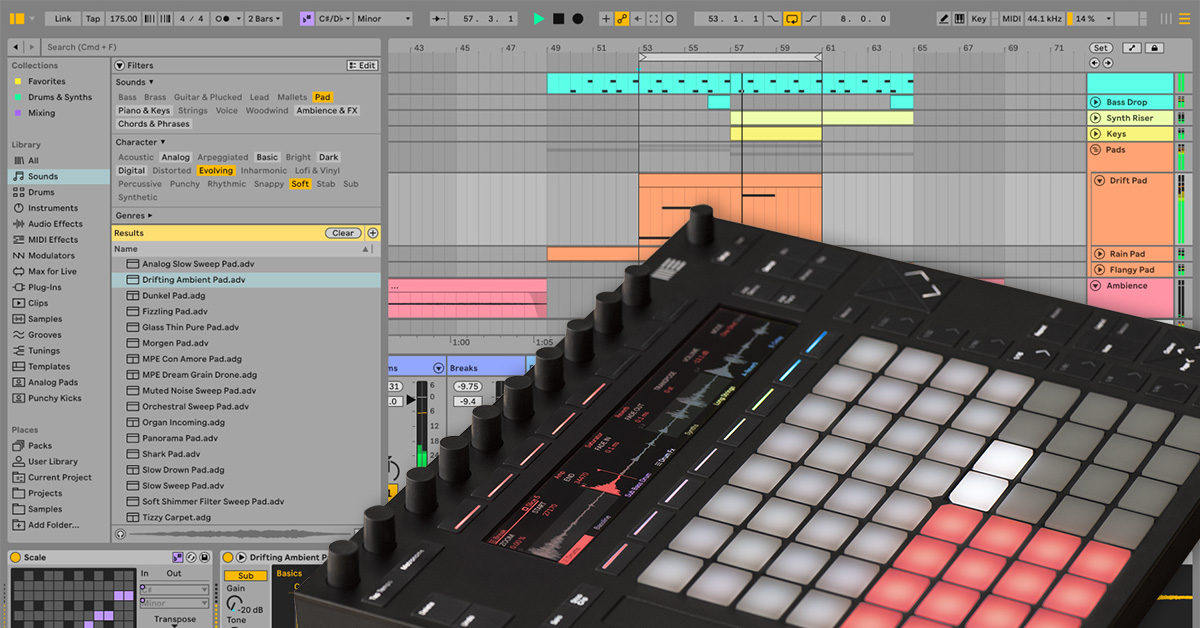Toggle the Automation Arm button

[622, 18]
